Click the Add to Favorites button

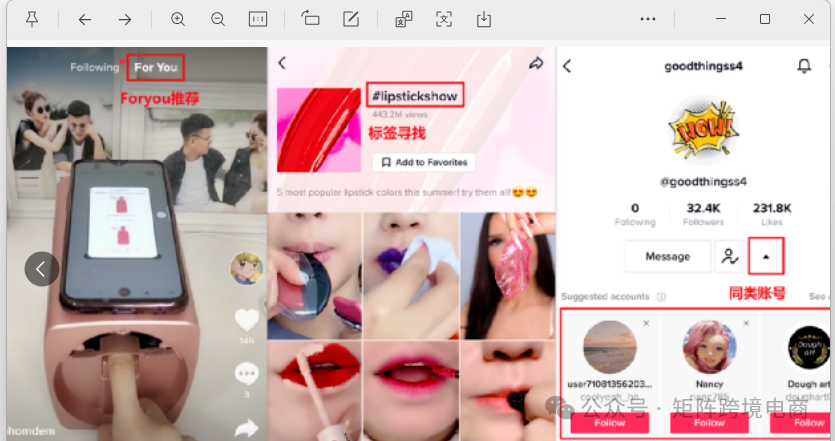[424, 162]
